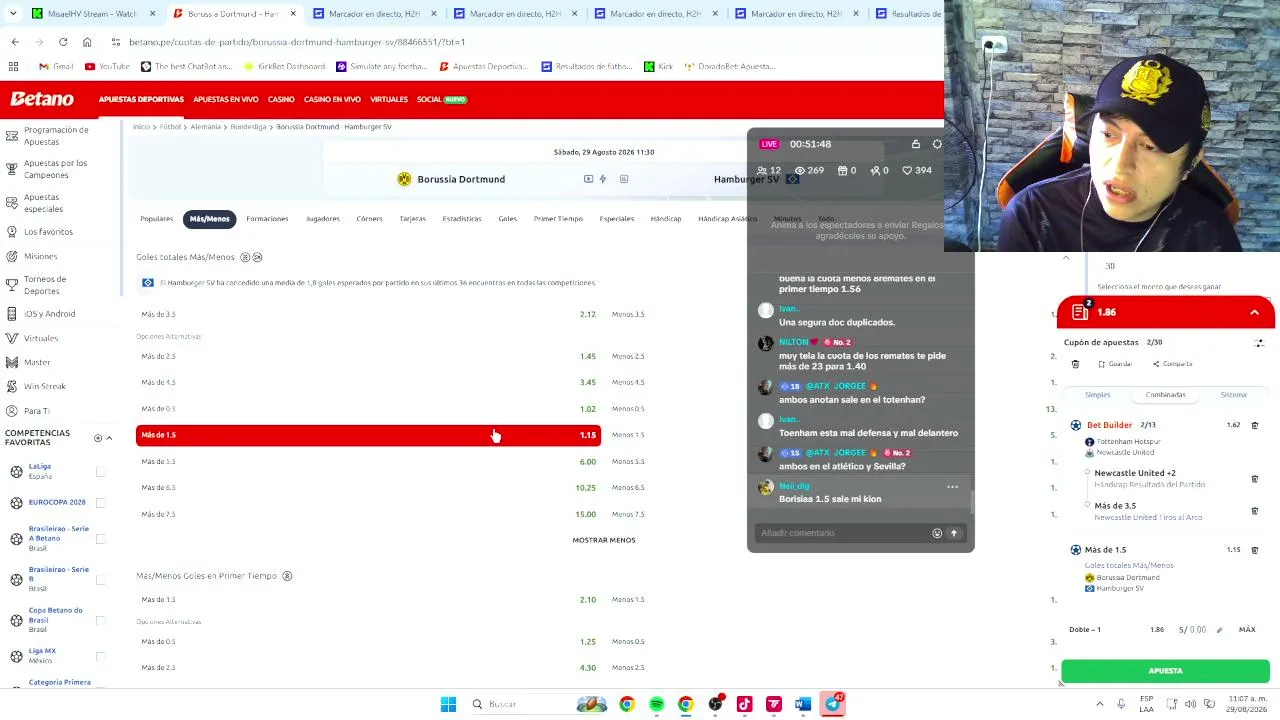Toggle LaLiga favorite checkbox
The image size is (1280, 720).
pyautogui.click(x=100, y=471)
